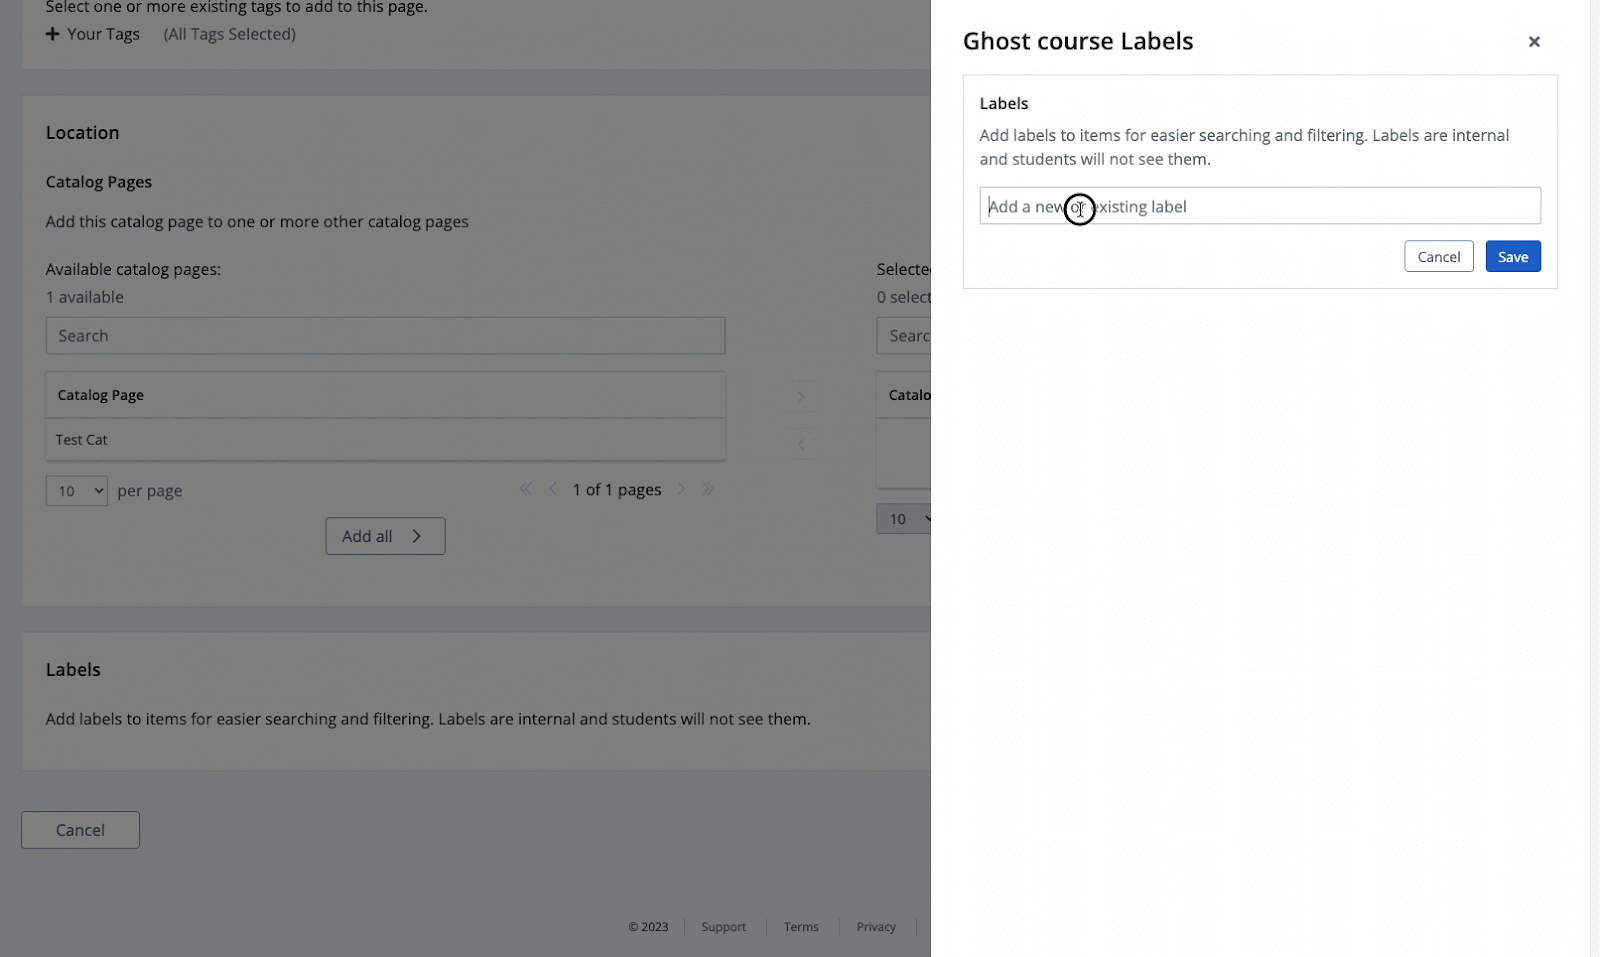Screen dimensions: 1600x957
Task: Open the Support footer link
Action: [x=723, y=927]
